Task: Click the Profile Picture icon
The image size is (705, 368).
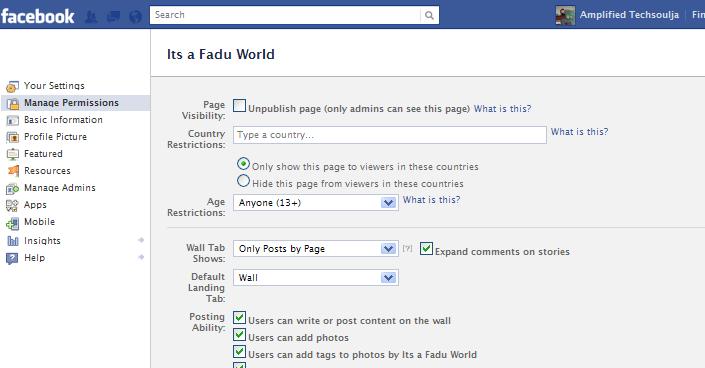Action: coord(13,137)
